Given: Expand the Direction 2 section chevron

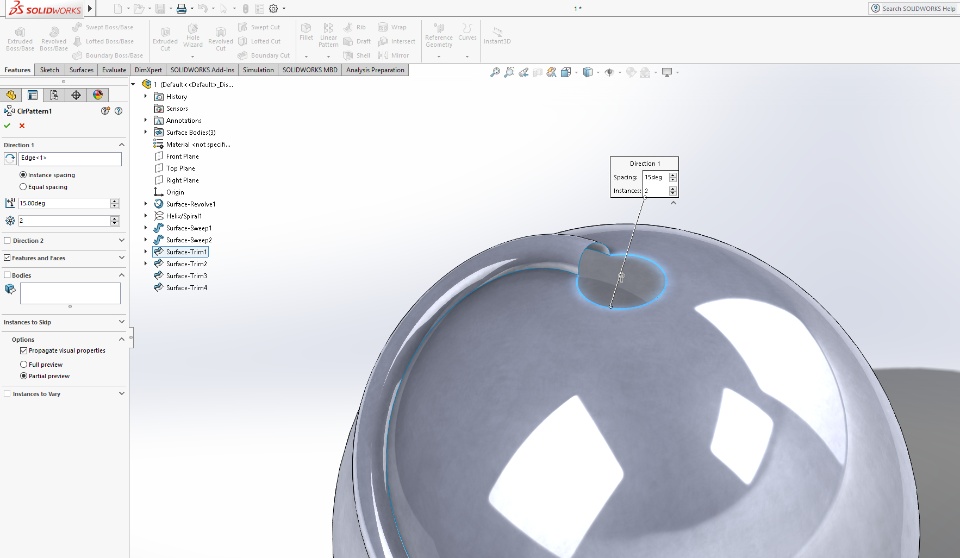Looking at the screenshot, I should 121,240.
